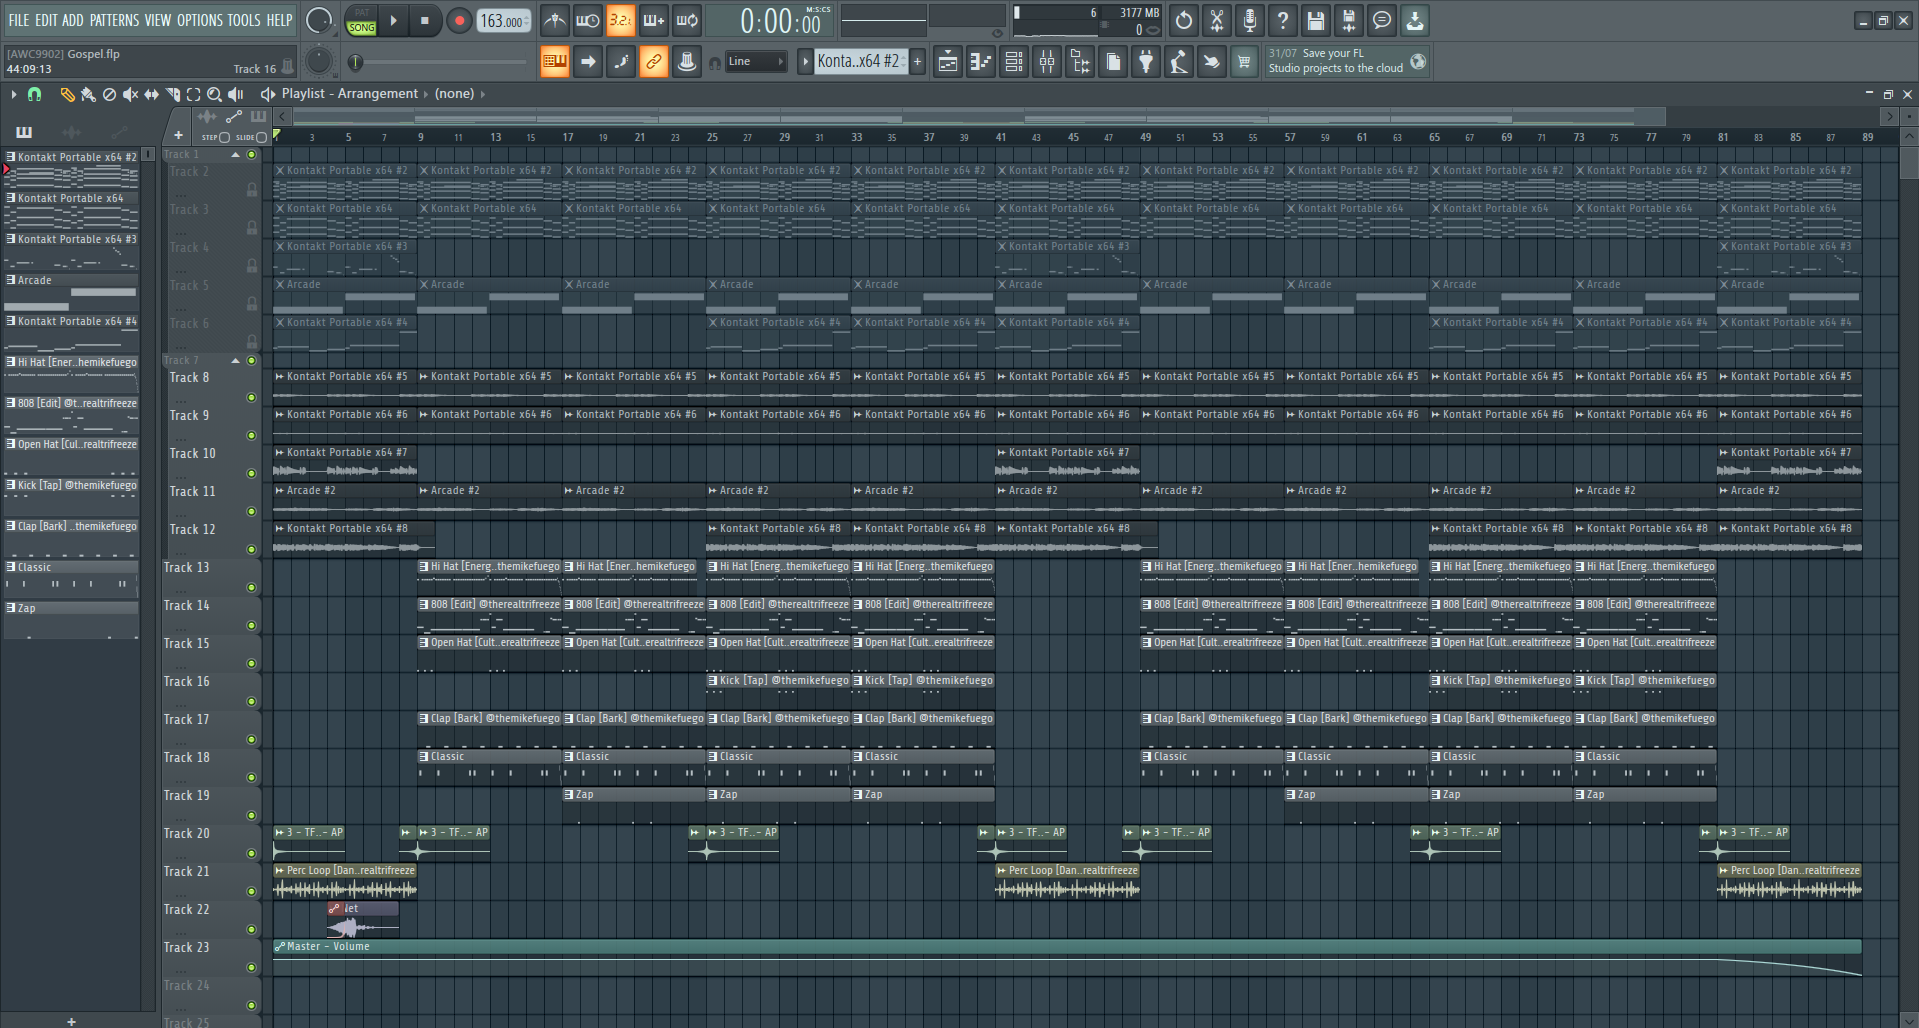This screenshot has width=1919, height=1028.
Task: Click the pattern selector left arrow
Action: [x=805, y=62]
